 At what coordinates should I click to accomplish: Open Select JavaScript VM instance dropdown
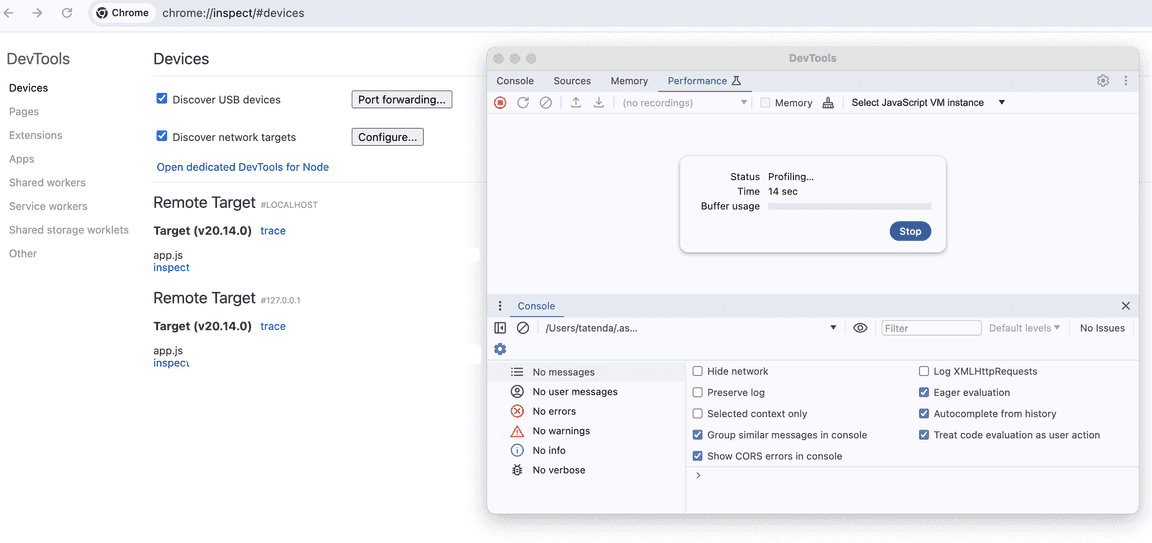click(x=928, y=103)
